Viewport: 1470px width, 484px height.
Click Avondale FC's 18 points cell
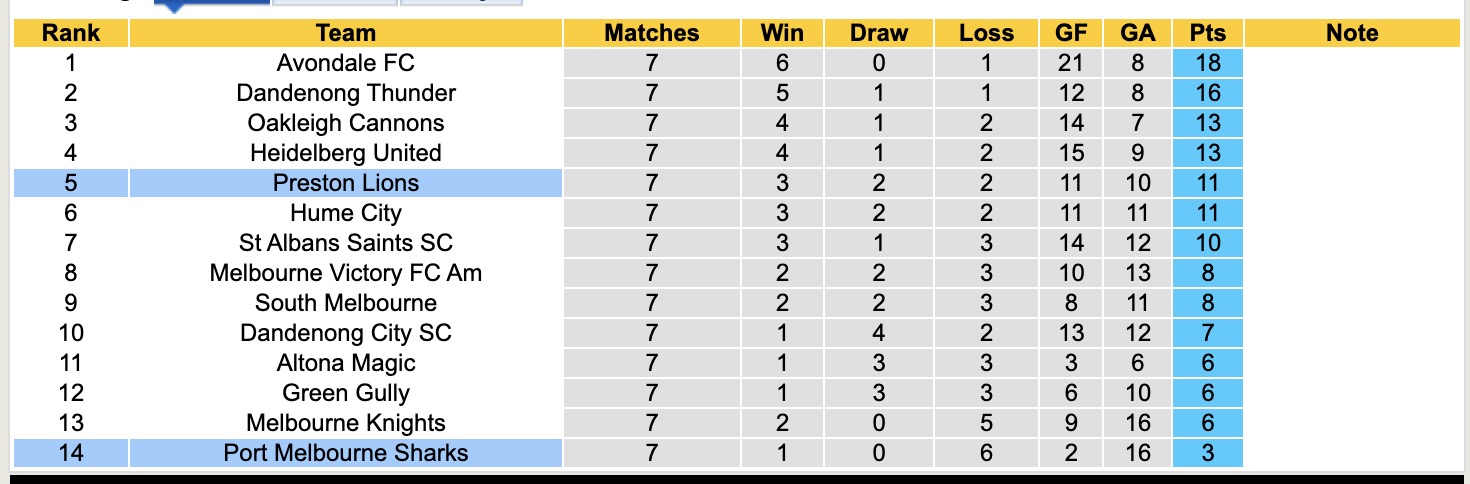pos(1208,63)
